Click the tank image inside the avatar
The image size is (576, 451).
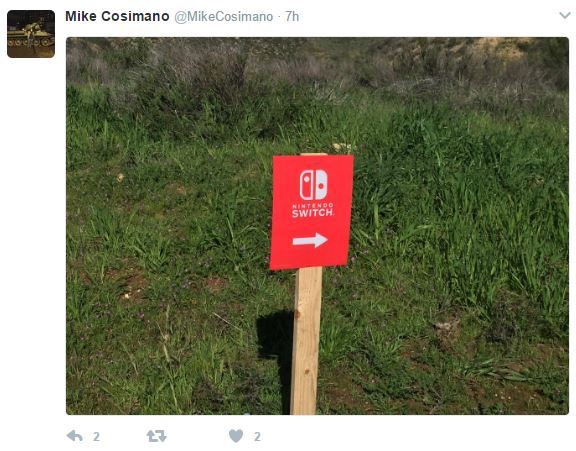(31, 37)
